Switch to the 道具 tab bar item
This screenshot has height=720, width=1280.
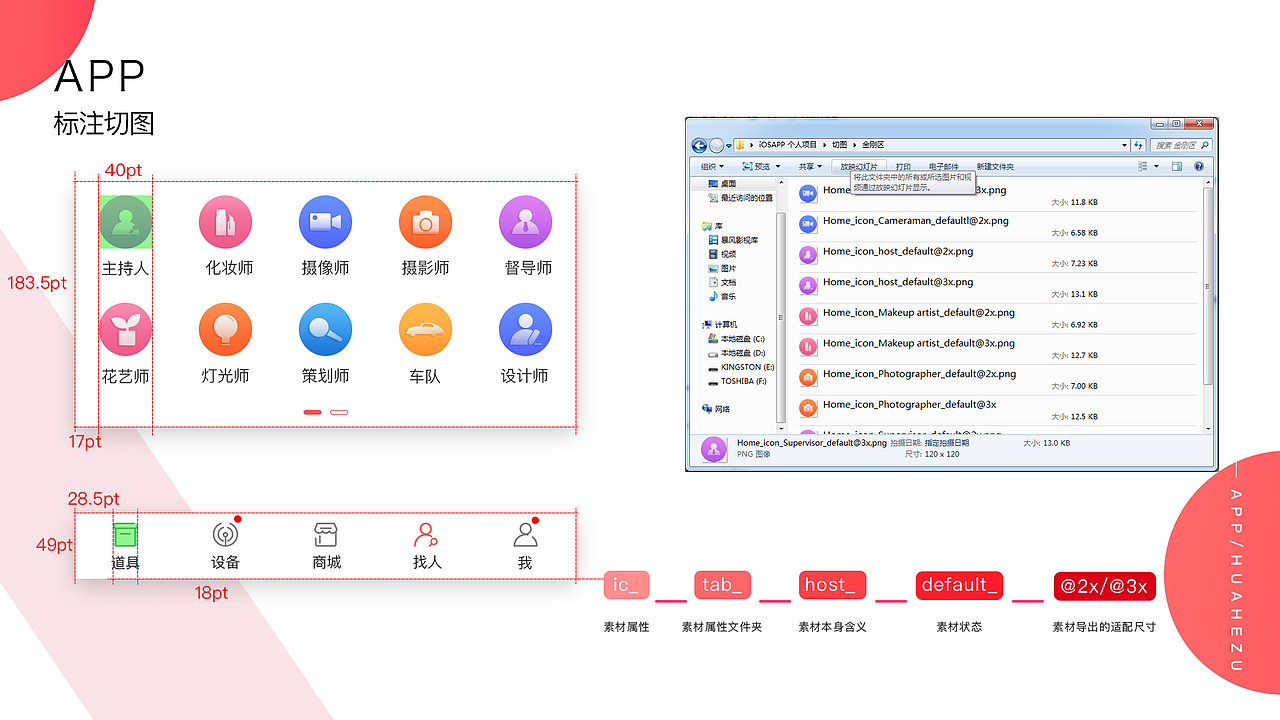tap(125, 546)
